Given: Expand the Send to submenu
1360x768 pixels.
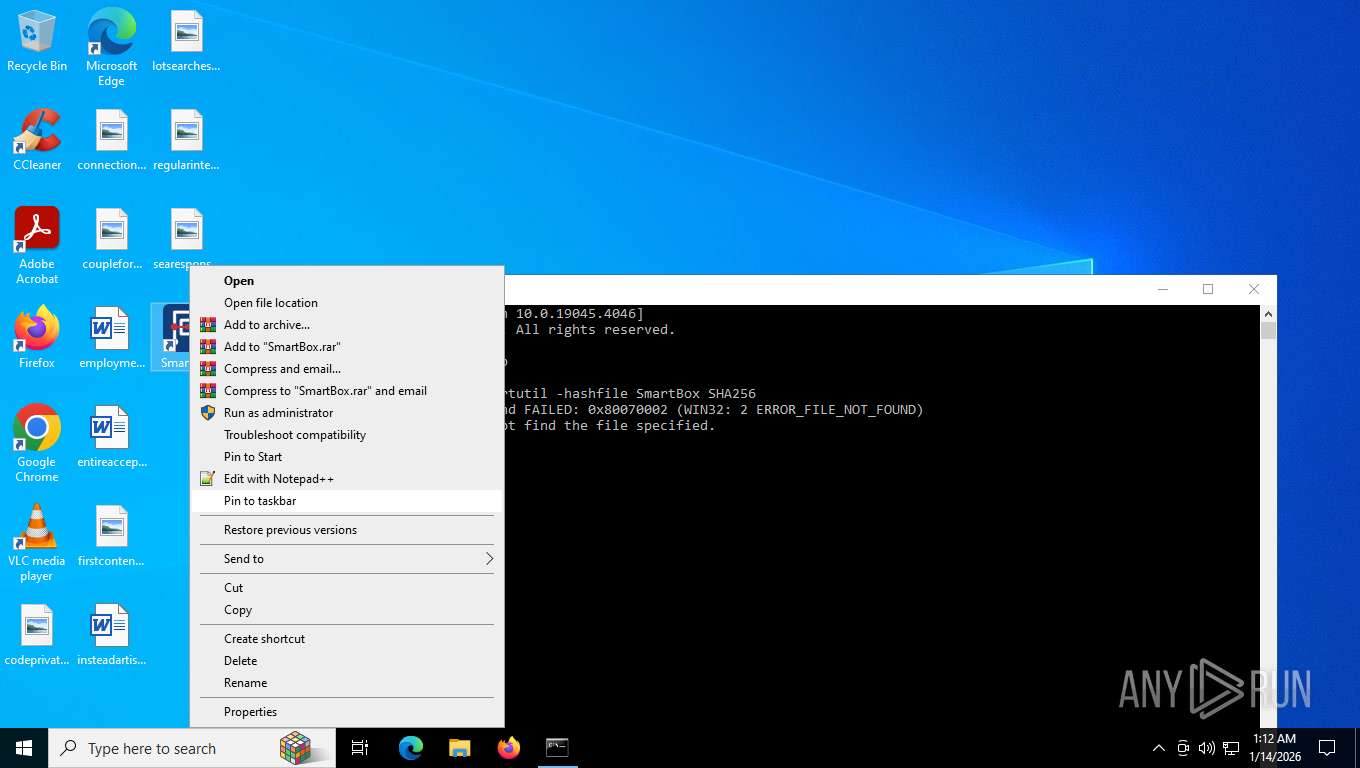Looking at the screenshot, I should pyautogui.click(x=347, y=559).
